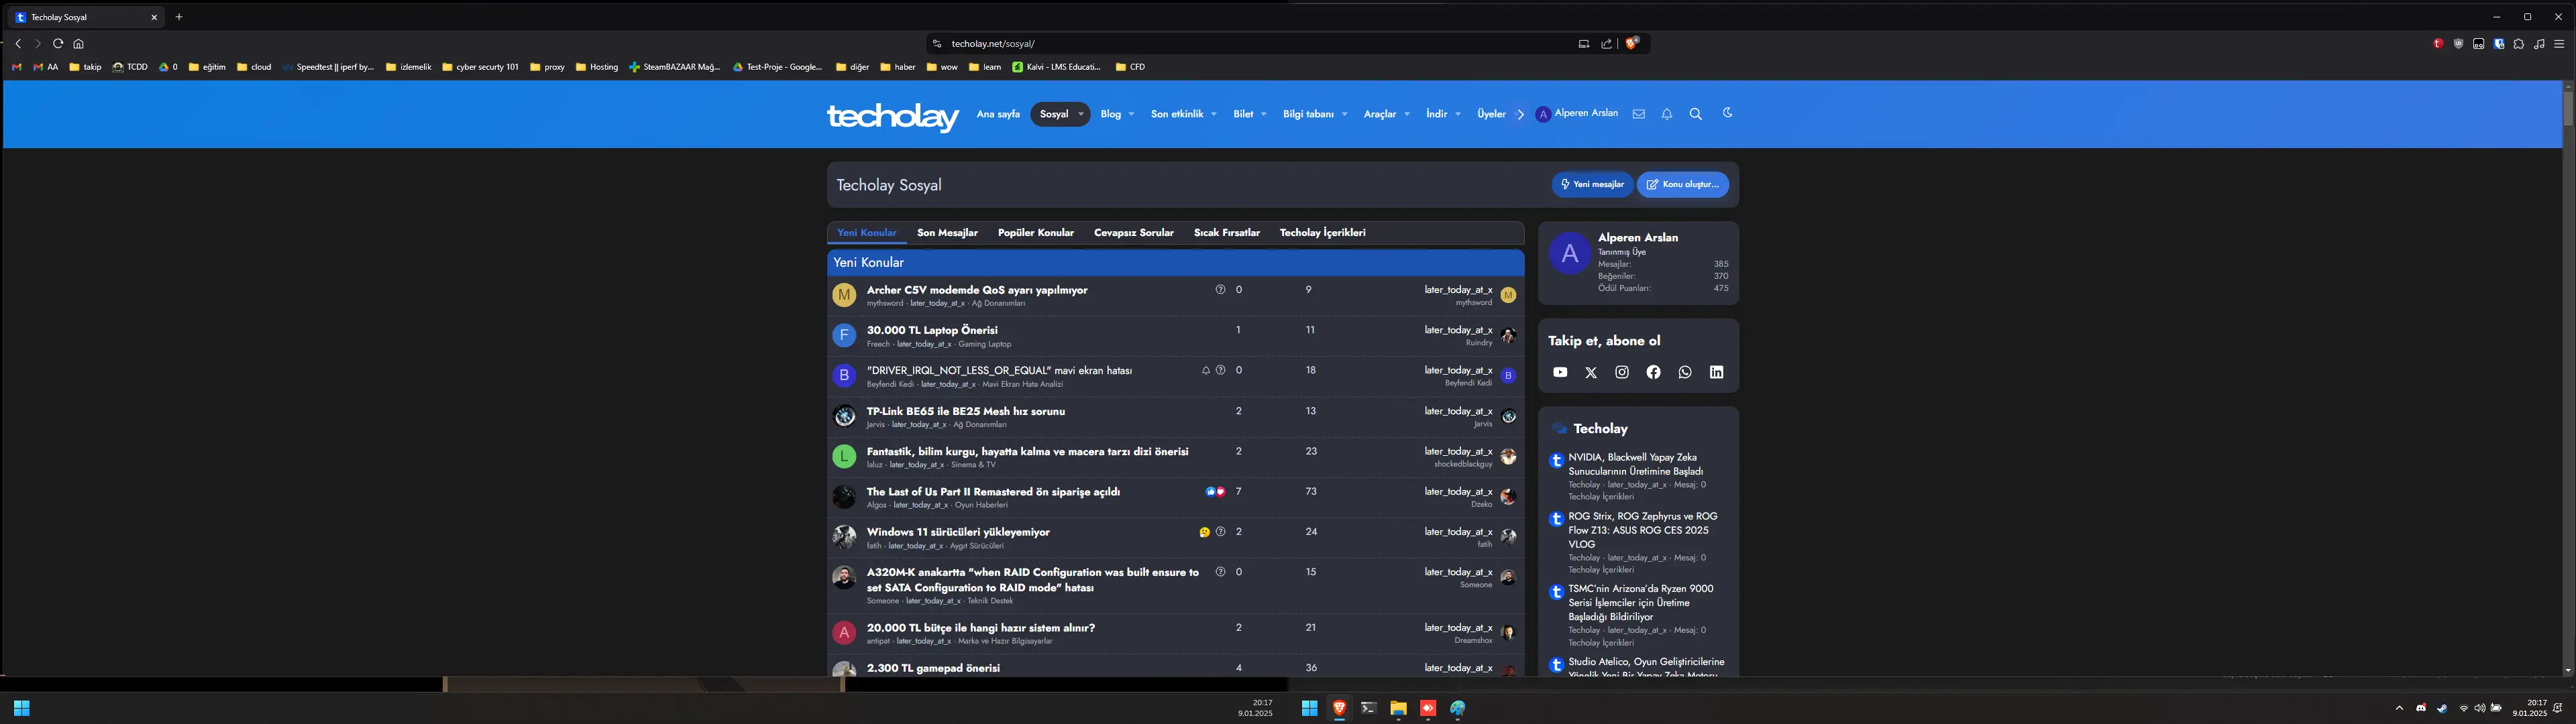
Task: Open the Alperen Arslan account link in the header
Action: click(x=1577, y=114)
